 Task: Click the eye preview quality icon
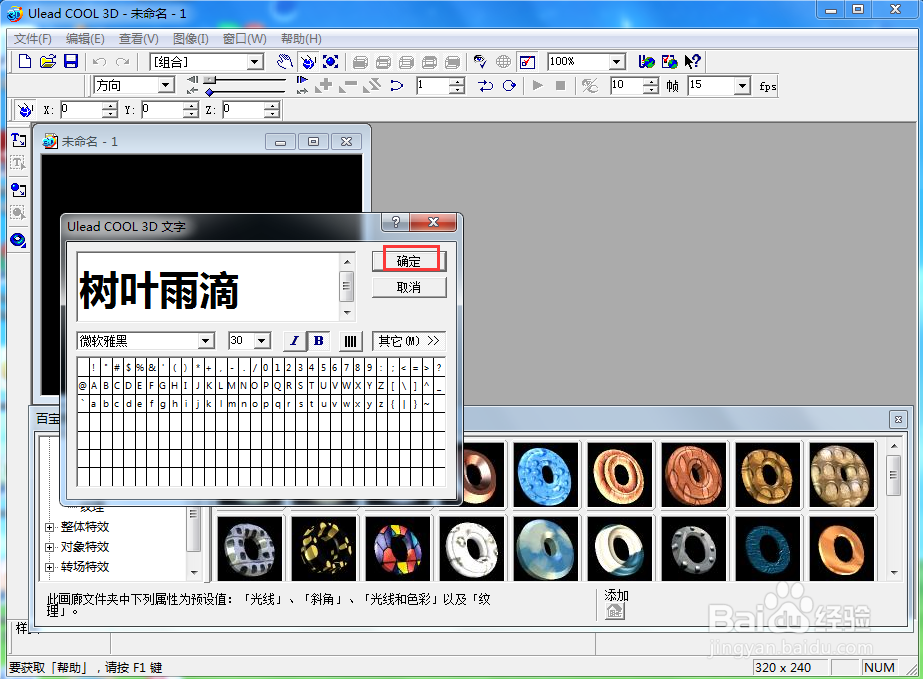[x=480, y=61]
